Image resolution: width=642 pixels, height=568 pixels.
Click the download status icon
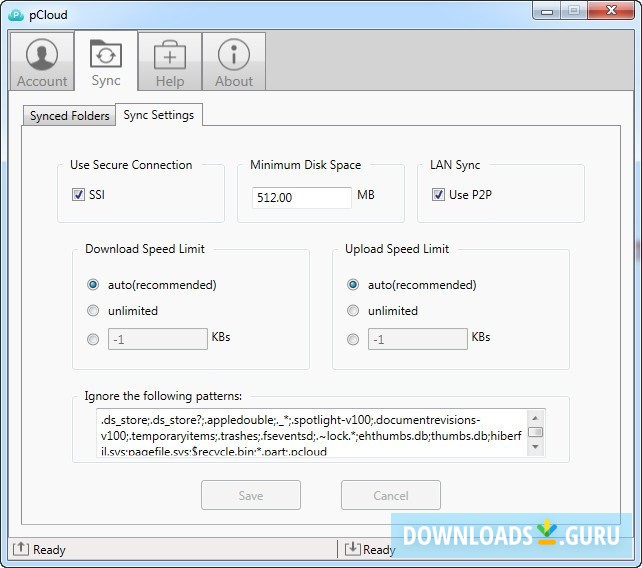[x=353, y=549]
